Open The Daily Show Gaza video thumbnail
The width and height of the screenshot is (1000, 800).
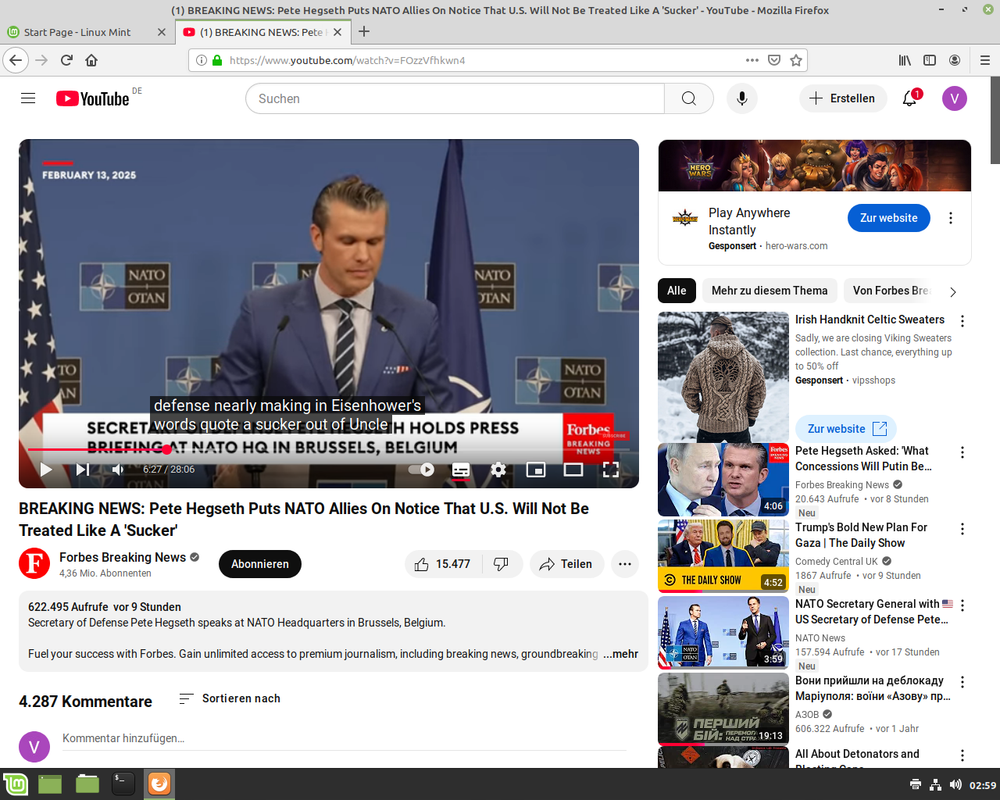pos(723,556)
